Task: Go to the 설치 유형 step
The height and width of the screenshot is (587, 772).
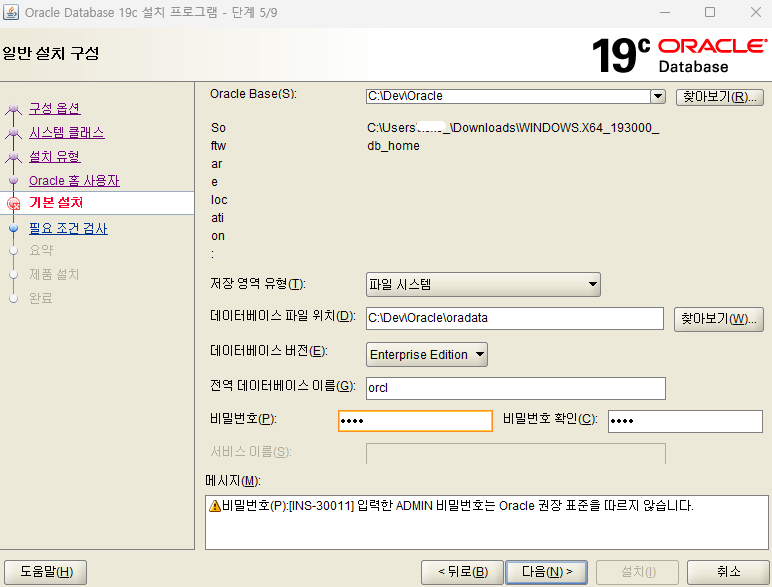Action: point(55,157)
